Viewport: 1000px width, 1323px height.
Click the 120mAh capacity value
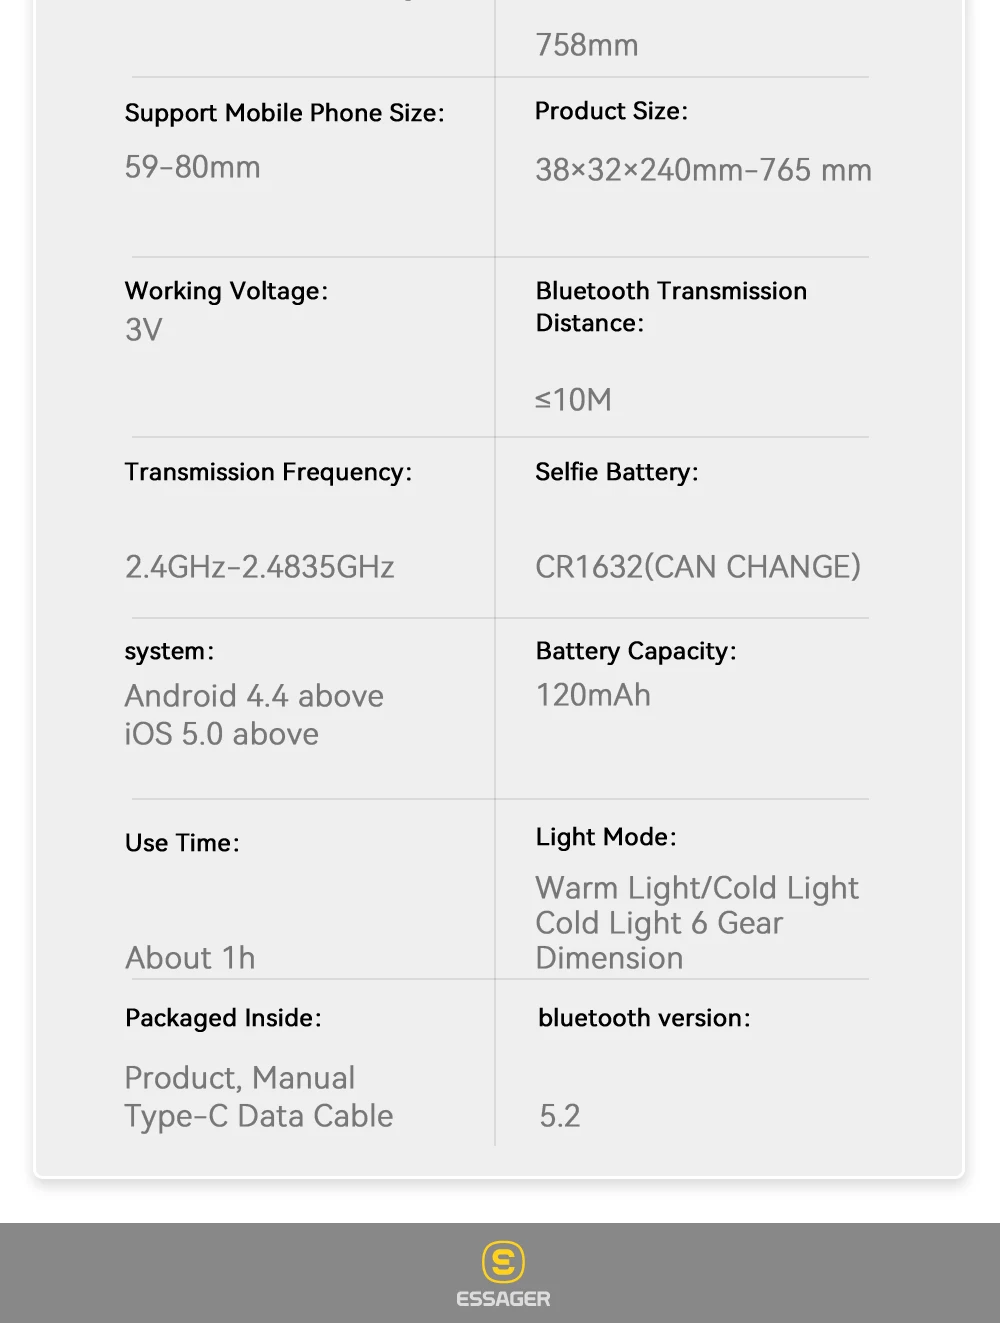click(x=593, y=695)
